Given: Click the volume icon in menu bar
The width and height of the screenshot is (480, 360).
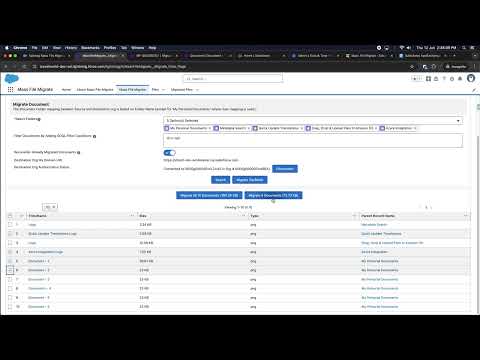Looking at the screenshot, I should [x=408, y=48].
